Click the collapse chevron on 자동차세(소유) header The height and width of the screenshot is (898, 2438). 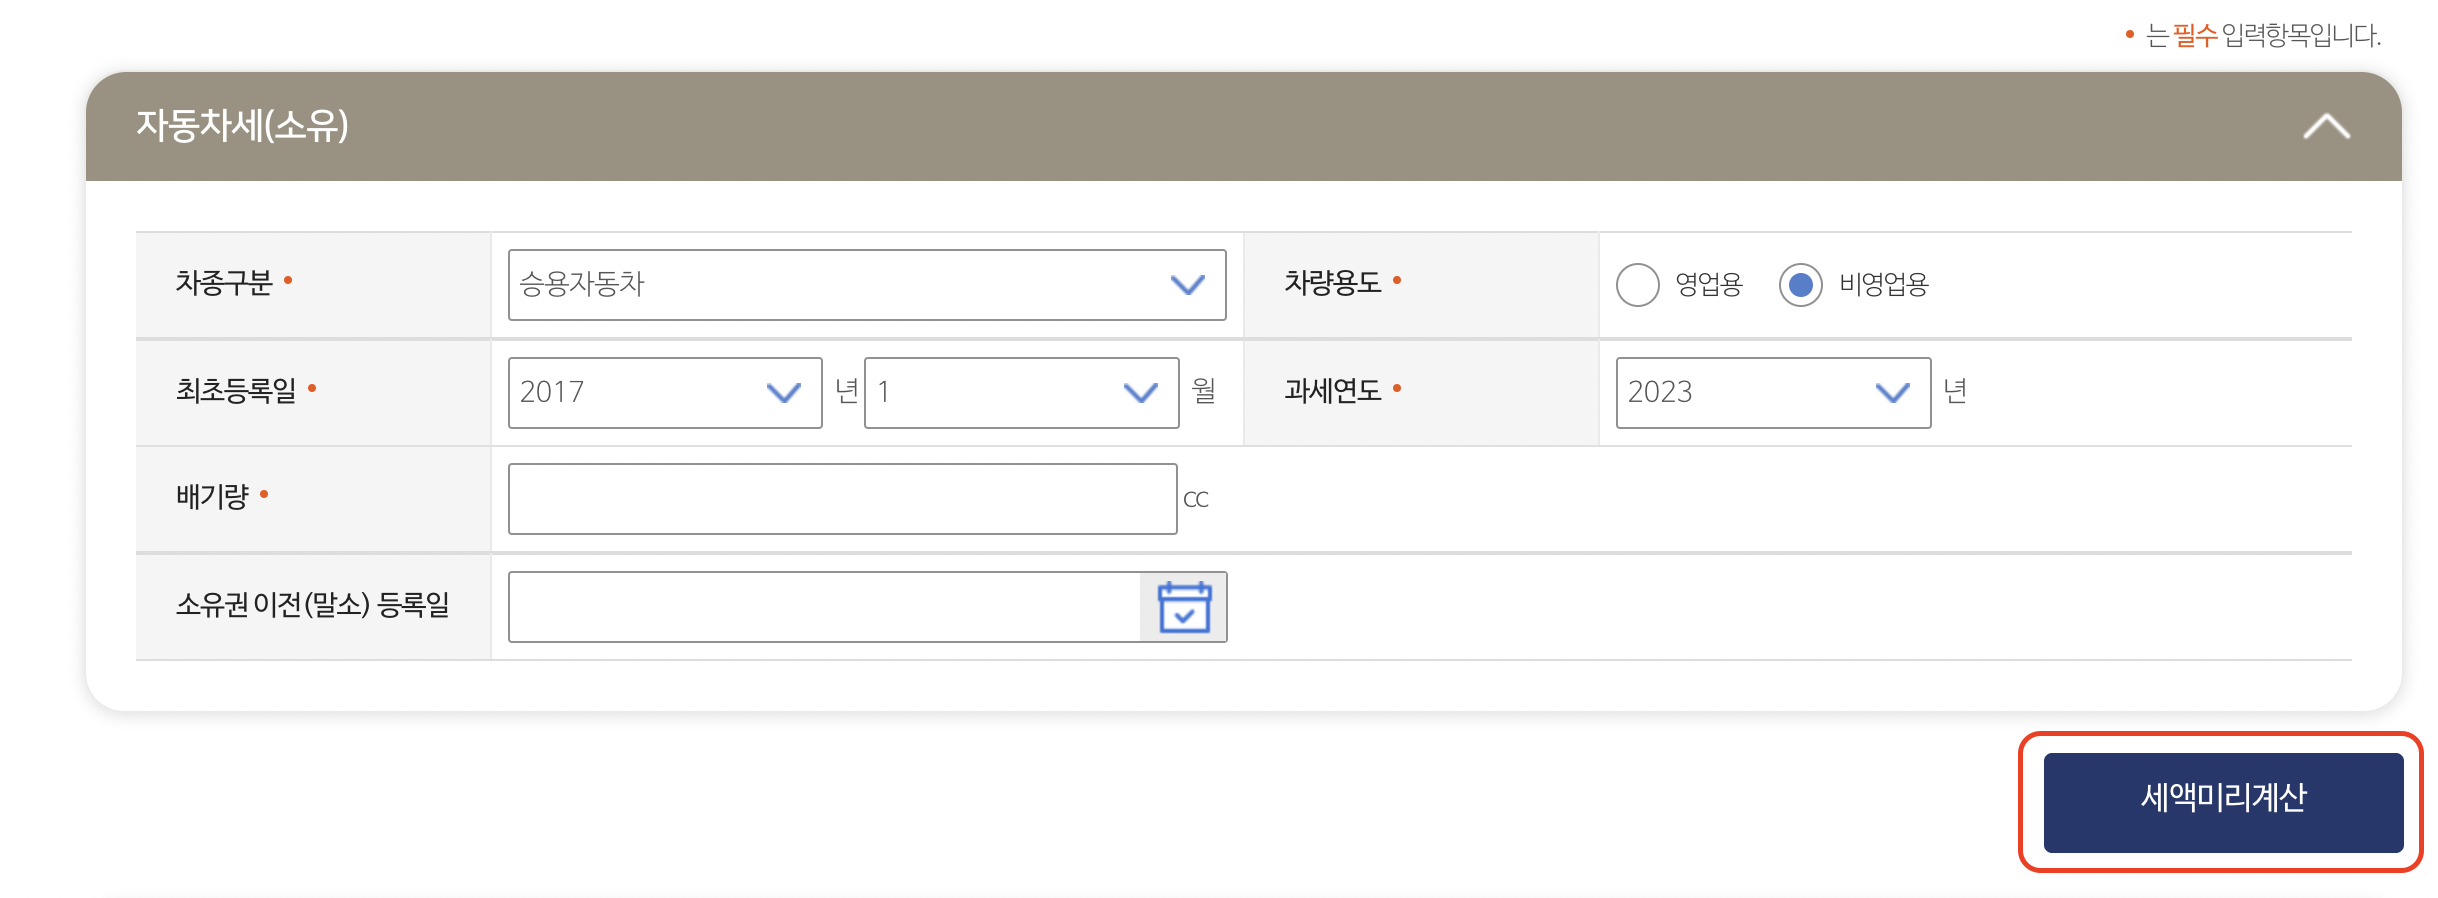2327,126
